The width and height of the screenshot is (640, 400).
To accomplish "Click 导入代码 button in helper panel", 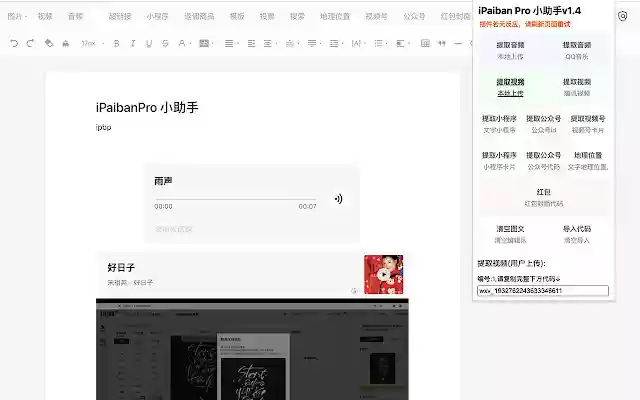I will (x=577, y=234).
